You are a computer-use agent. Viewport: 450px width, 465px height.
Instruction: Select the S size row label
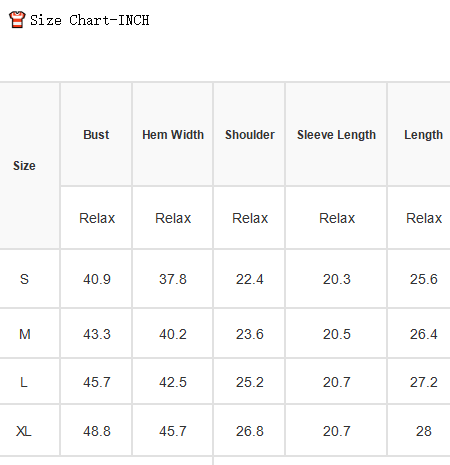[x=24, y=279]
